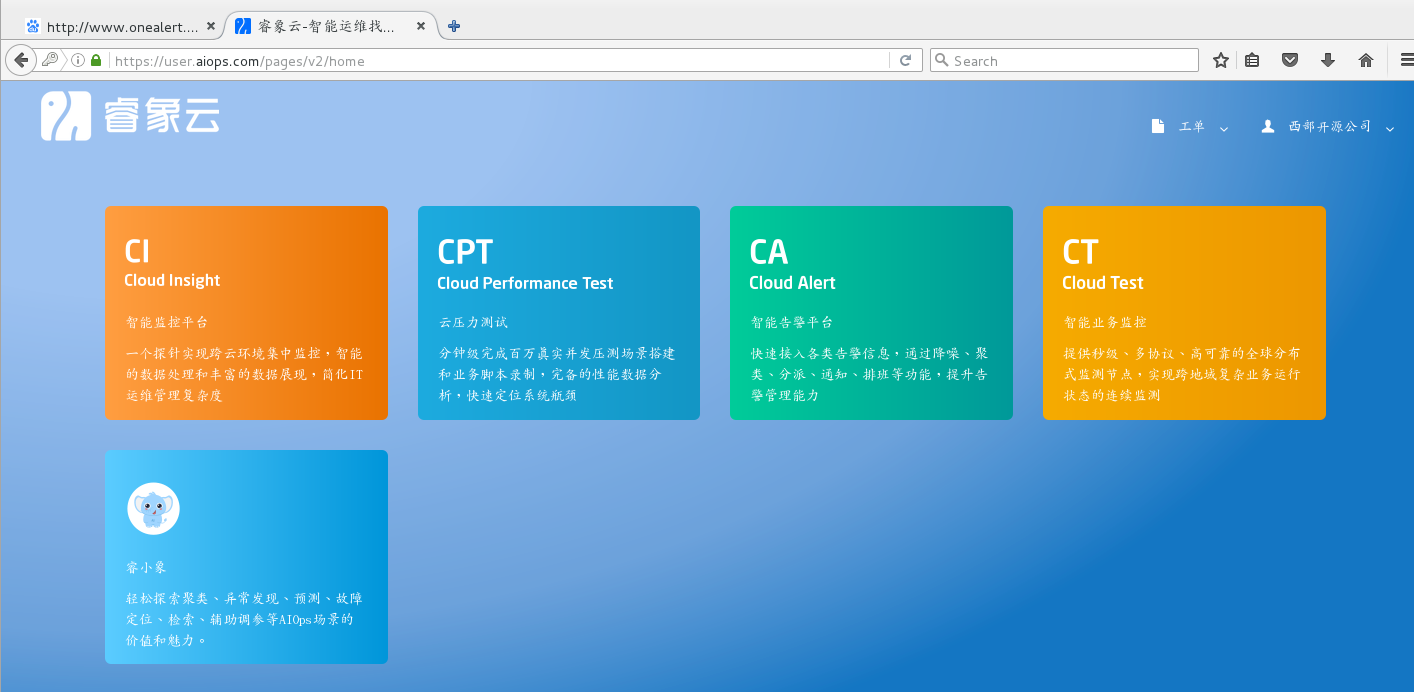
Task: Click the browser Back arrow button
Action: pos(21,60)
